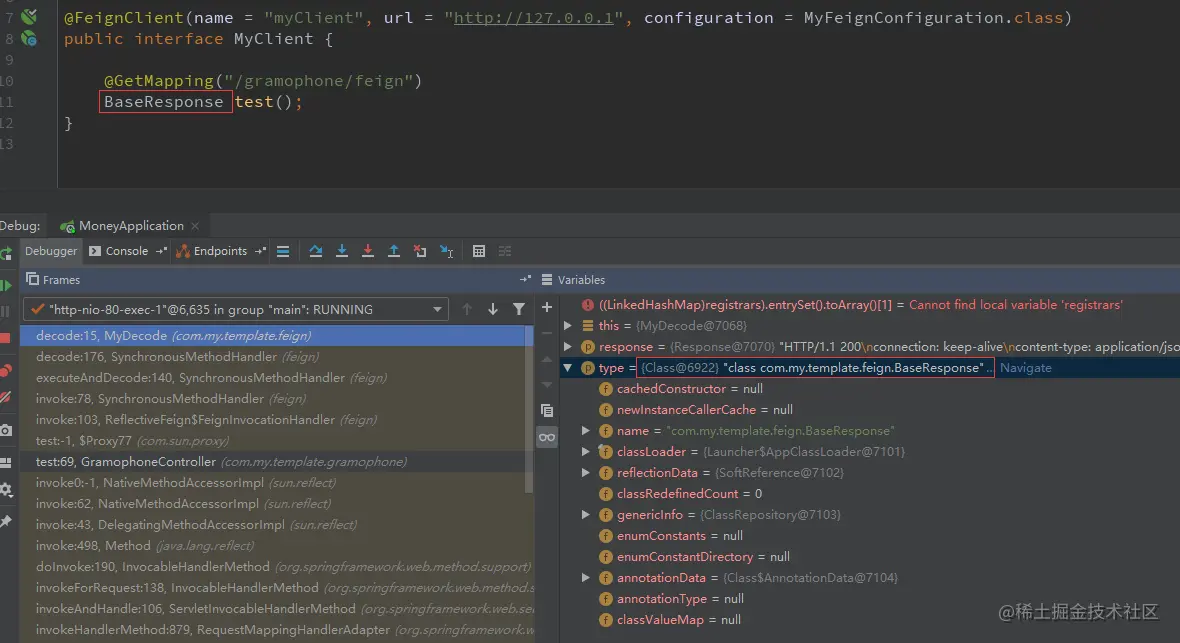The height and width of the screenshot is (643, 1180).
Task: Pause the running program
Action: [5, 311]
